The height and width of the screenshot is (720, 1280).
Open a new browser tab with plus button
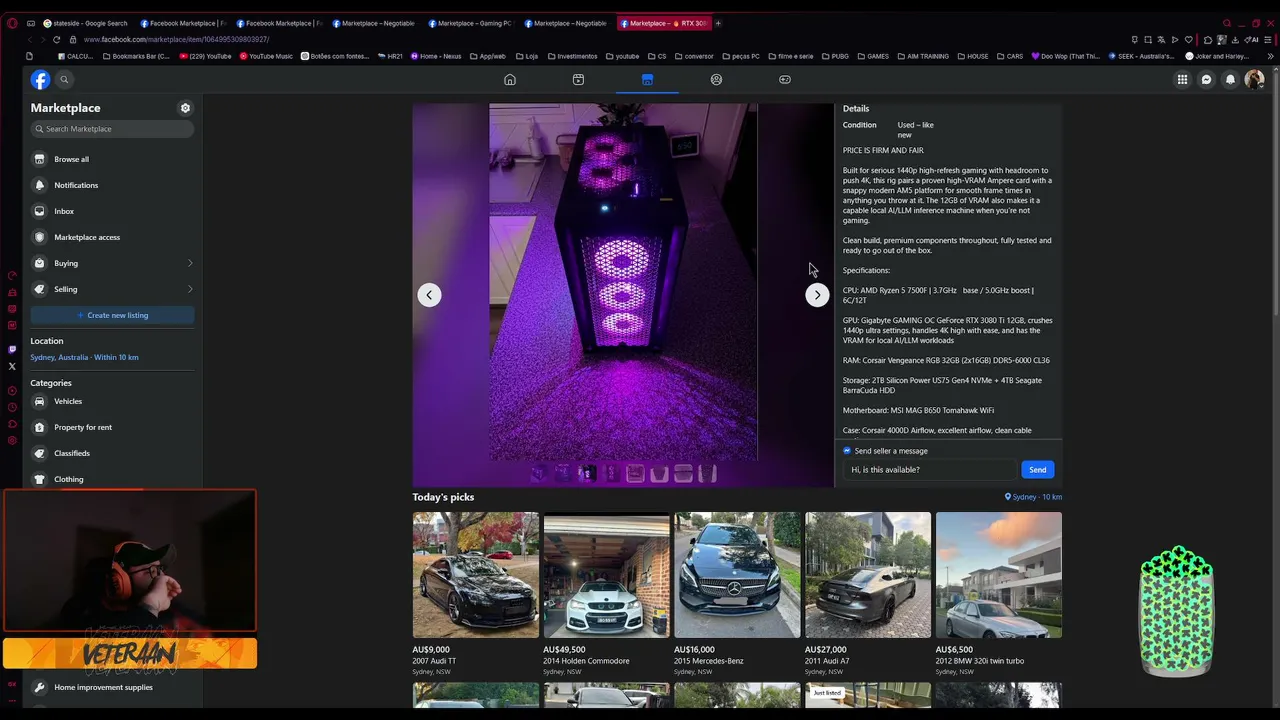pos(718,23)
